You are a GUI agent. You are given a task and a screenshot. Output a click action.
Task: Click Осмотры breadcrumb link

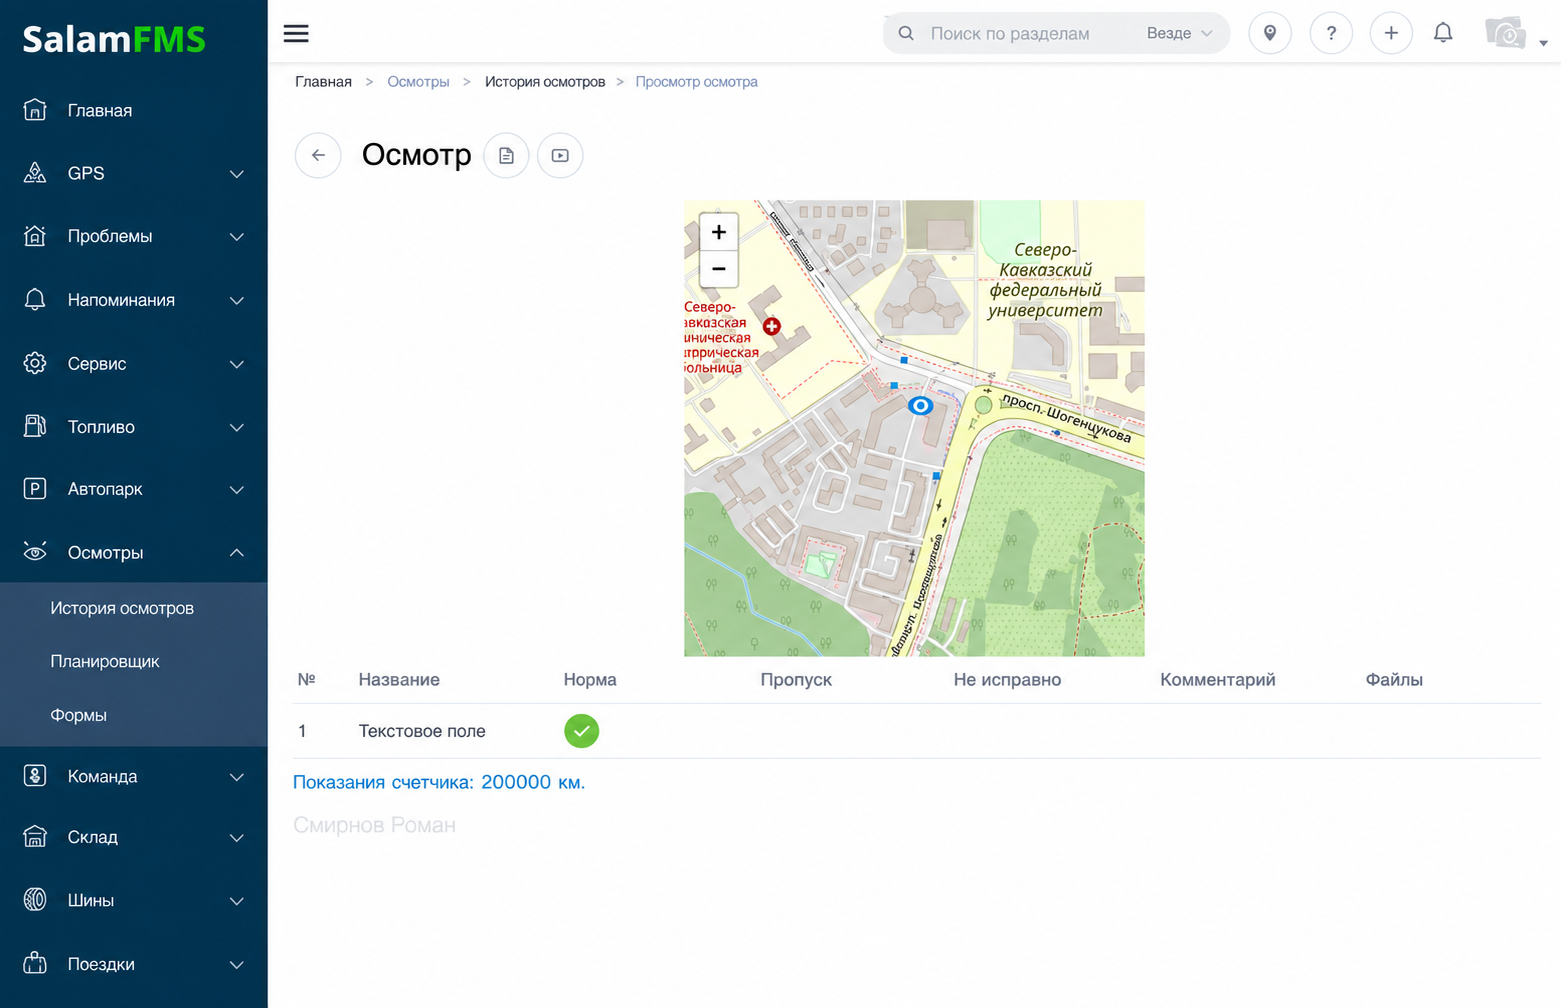418,82
